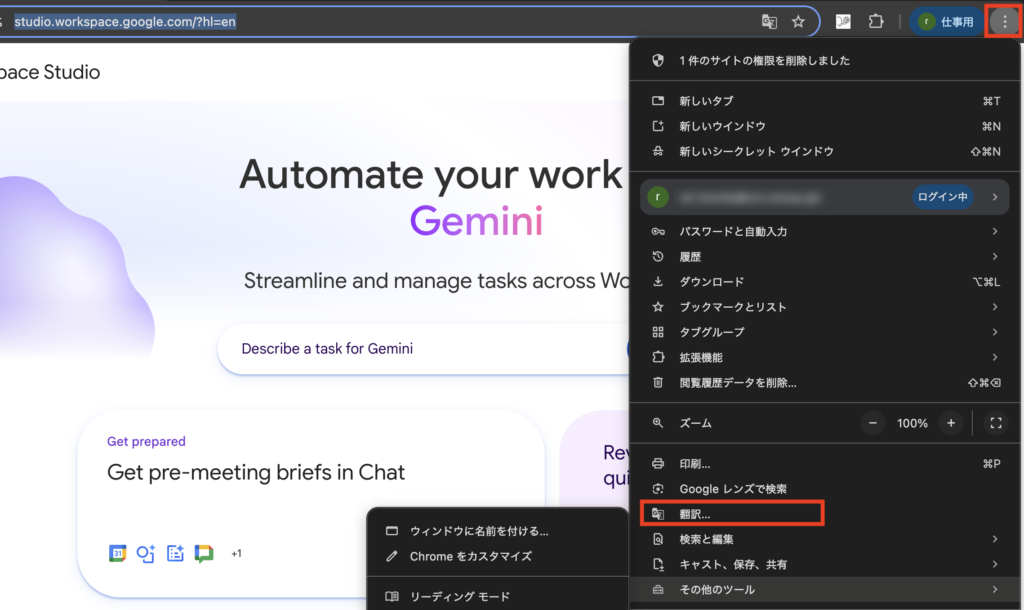Zoom out with the minus button
Viewport: 1024px width, 610px height.
pos(873,423)
